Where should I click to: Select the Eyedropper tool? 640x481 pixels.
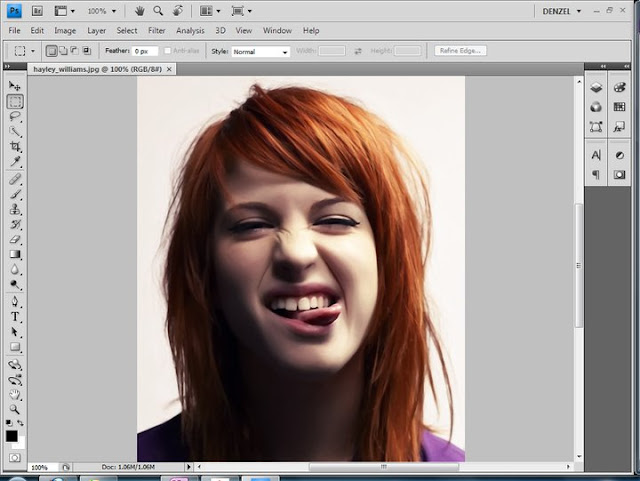click(x=15, y=161)
